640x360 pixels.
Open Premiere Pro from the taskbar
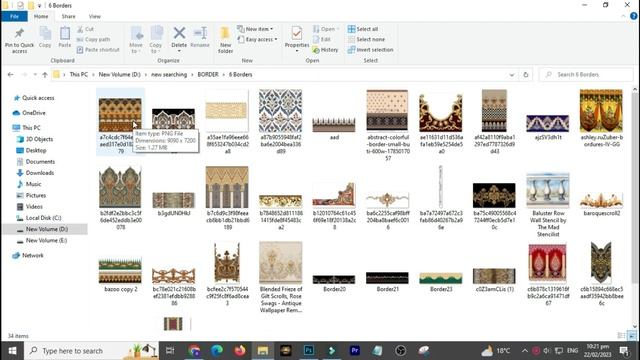pyautogui.click(x=355, y=351)
